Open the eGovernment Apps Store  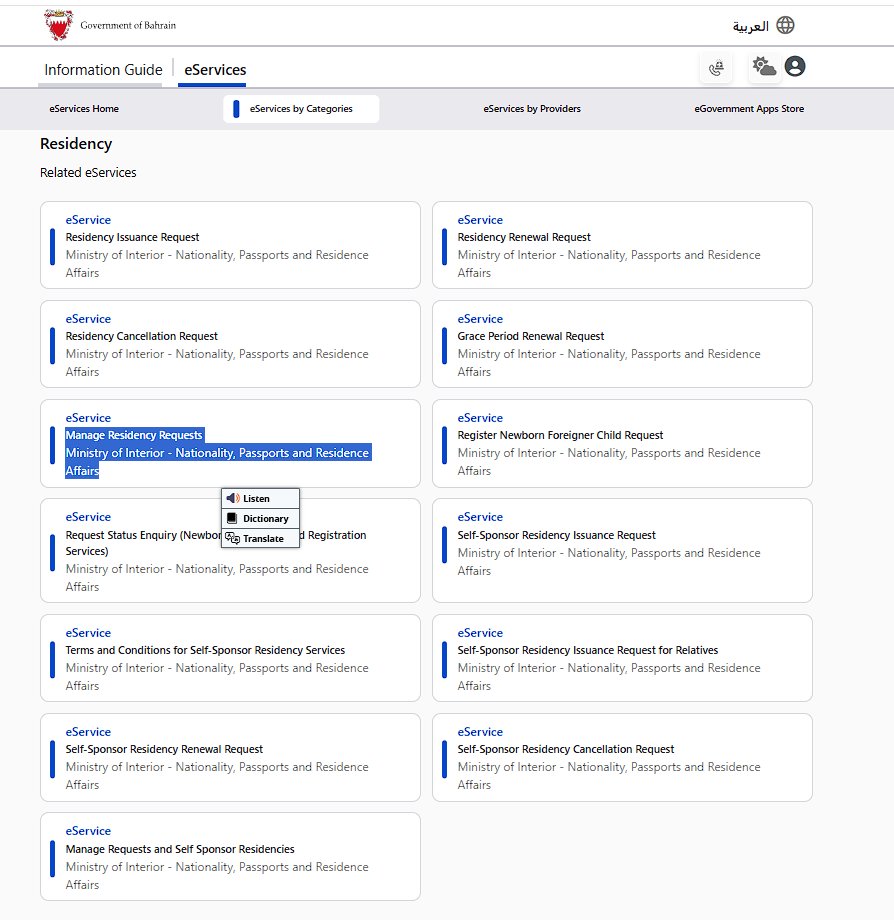click(749, 108)
